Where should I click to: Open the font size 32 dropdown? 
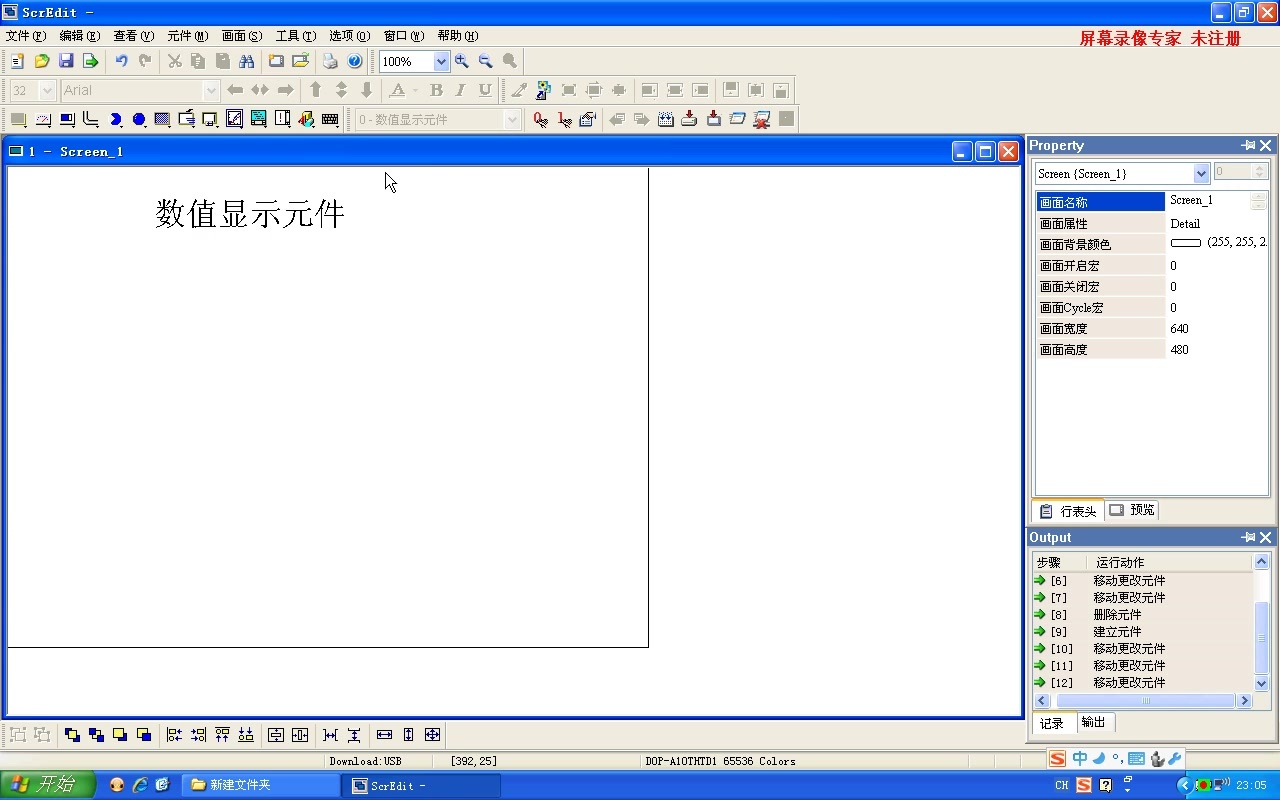pyautogui.click(x=47, y=90)
